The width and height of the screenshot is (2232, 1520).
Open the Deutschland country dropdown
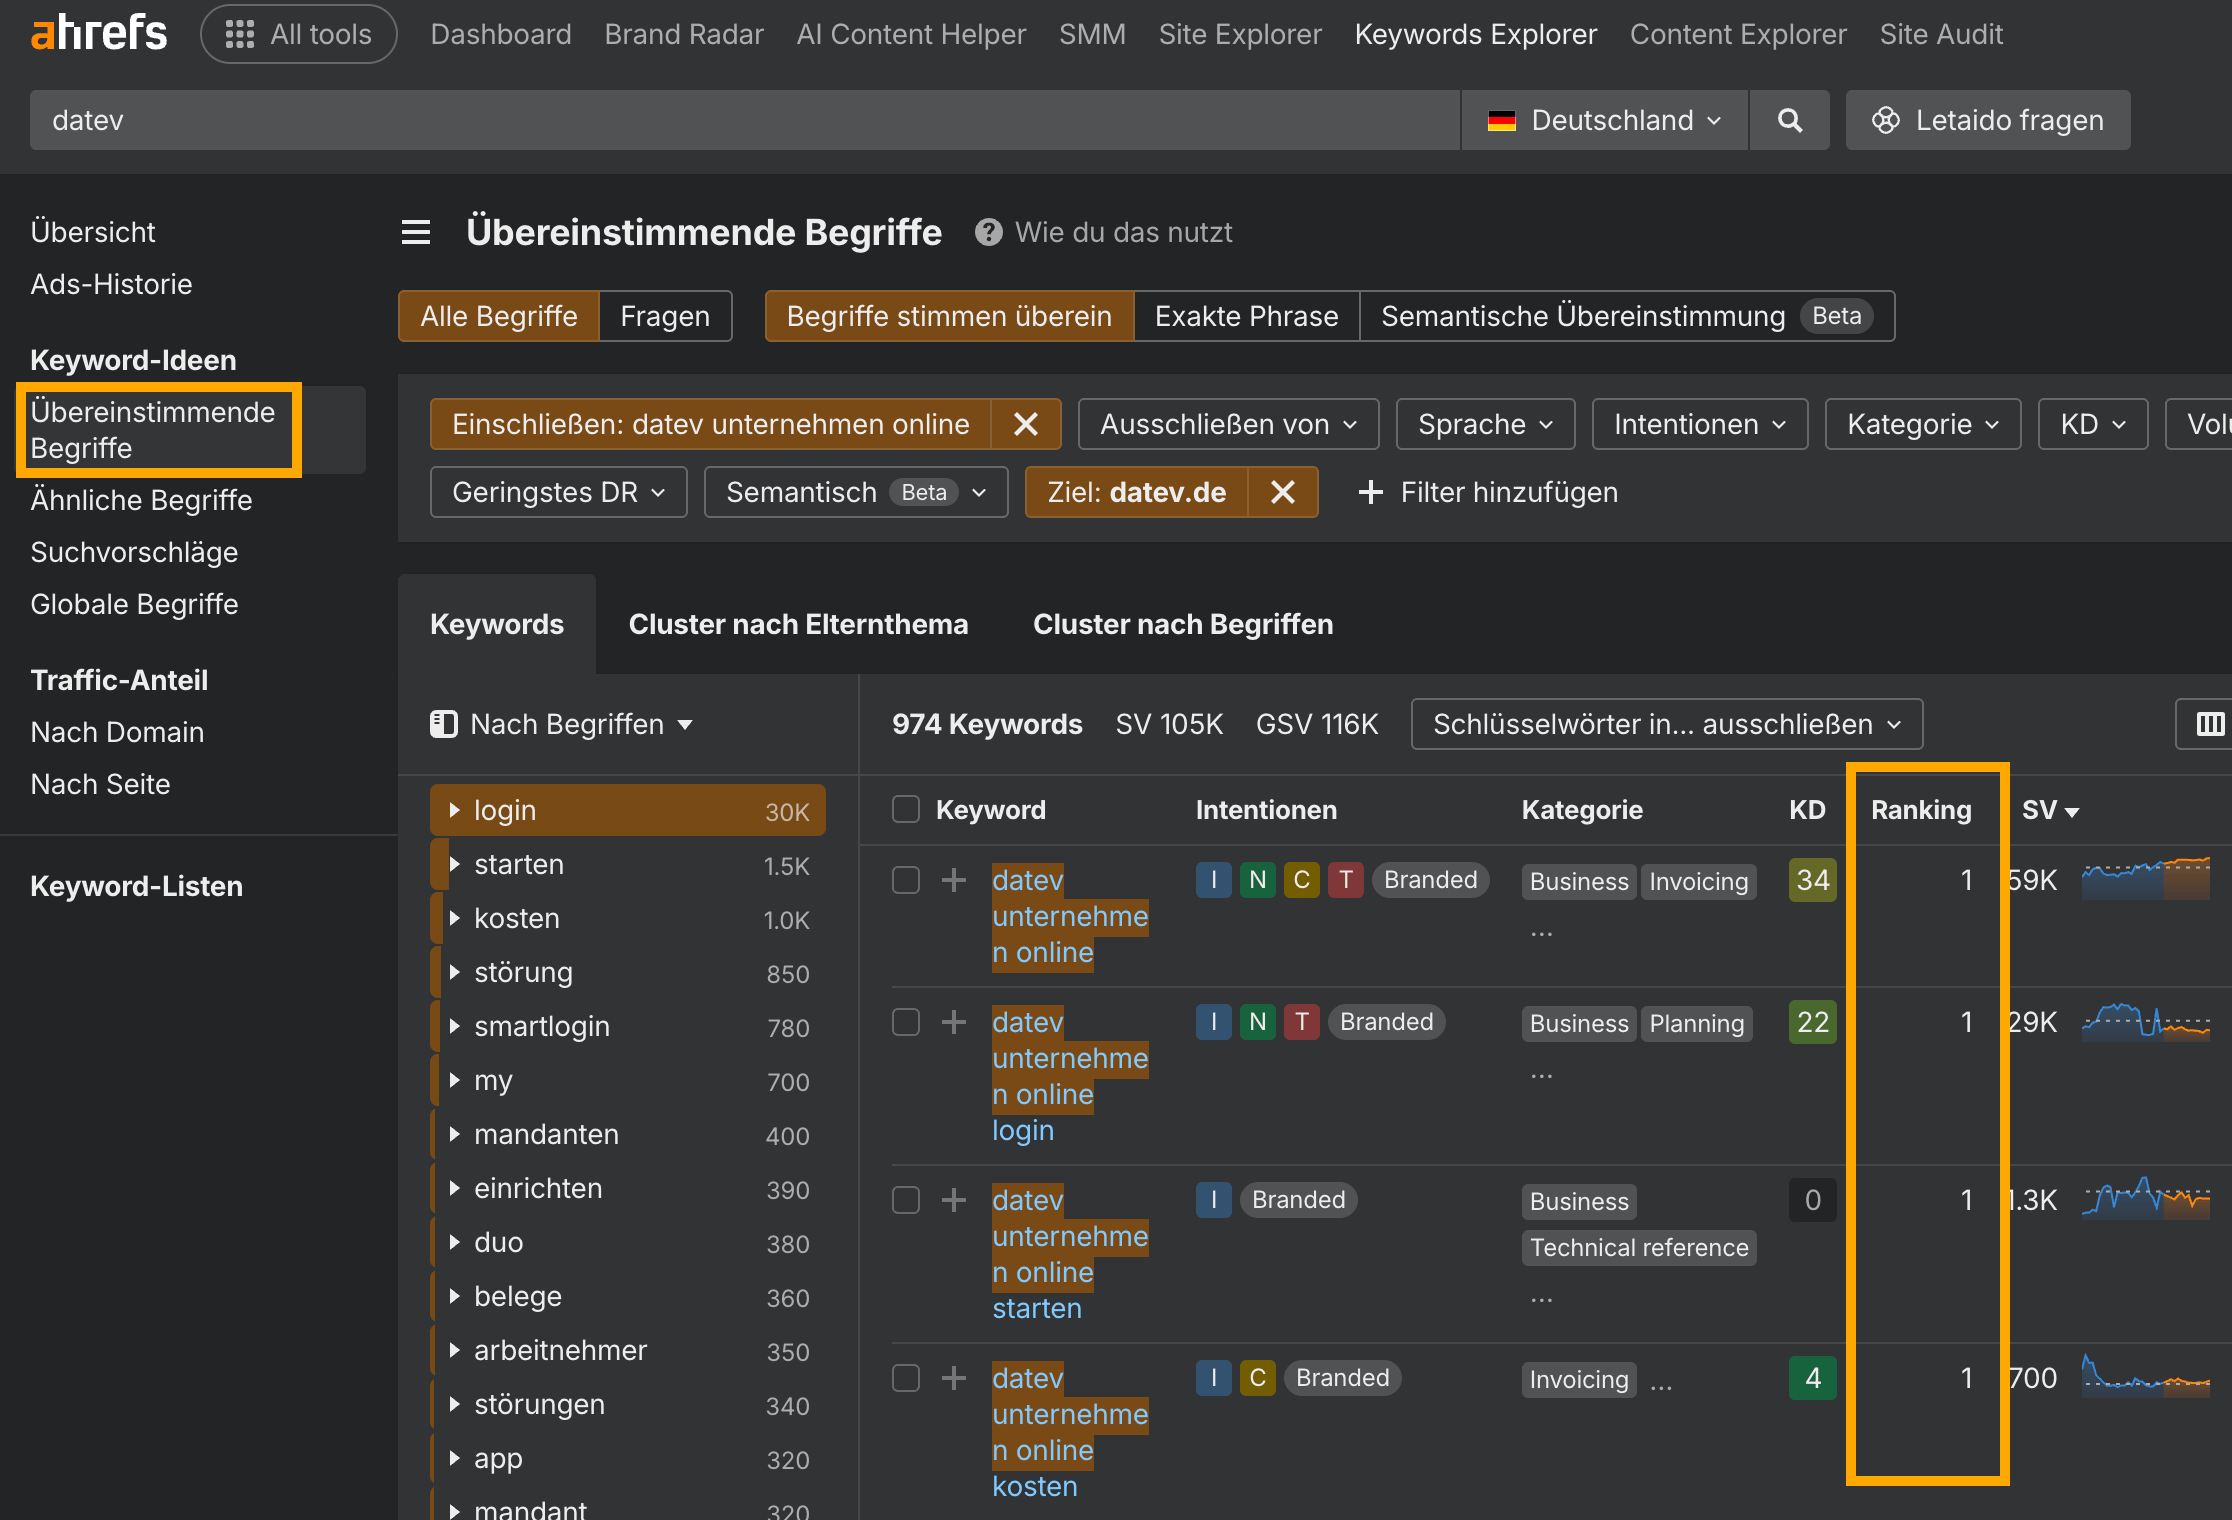pyautogui.click(x=1605, y=120)
